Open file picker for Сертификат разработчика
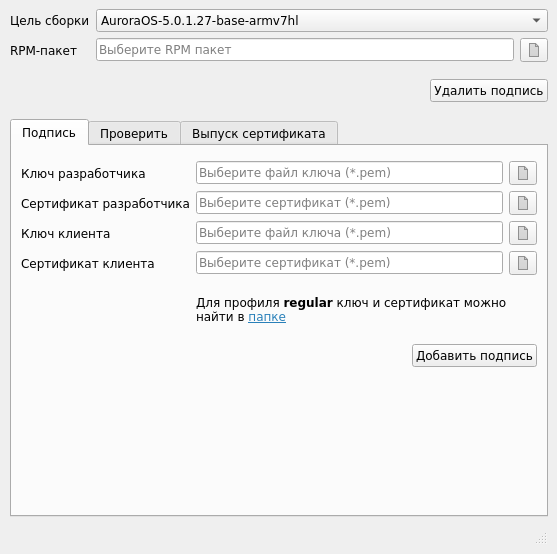This screenshot has height=554, width=557. point(523,203)
